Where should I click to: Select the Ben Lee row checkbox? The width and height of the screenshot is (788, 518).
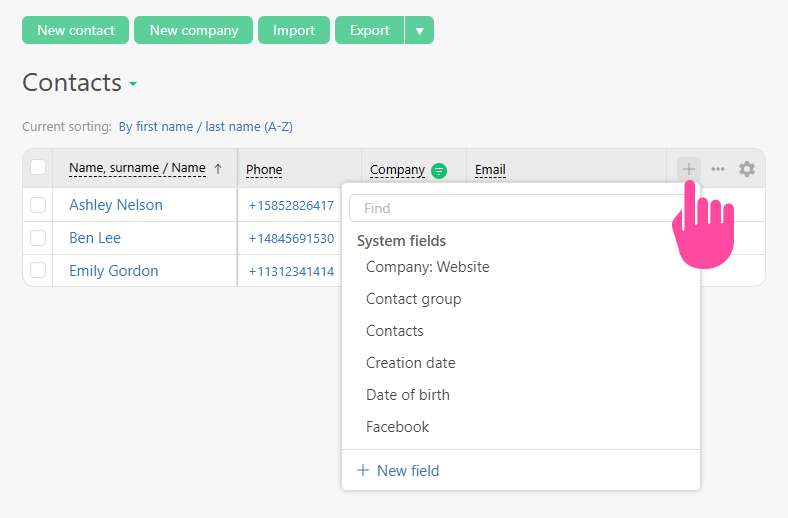click(x=38, y=238)
